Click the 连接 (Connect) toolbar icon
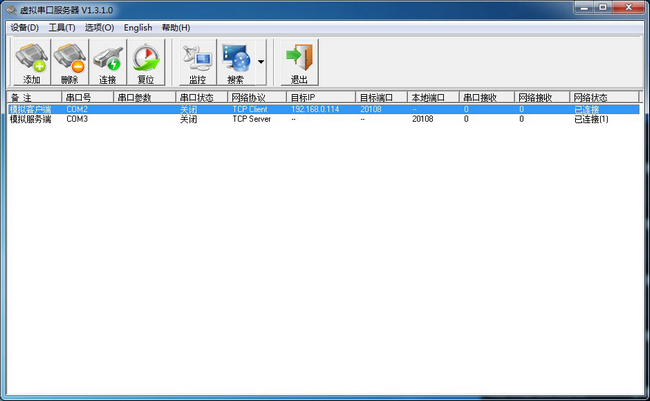Viewport: 650px width, 401px height. click(x=108, y=62)
